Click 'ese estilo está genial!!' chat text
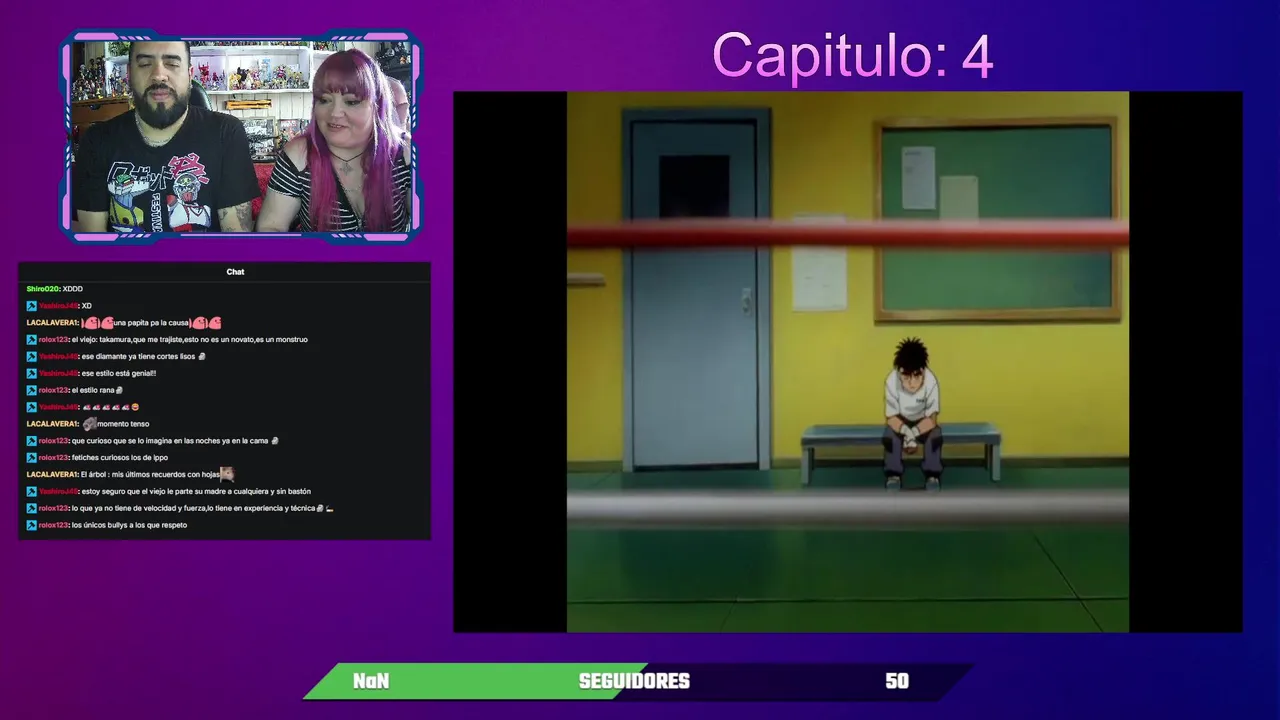This screenshot has height=720, width=1280. (119, 373)
